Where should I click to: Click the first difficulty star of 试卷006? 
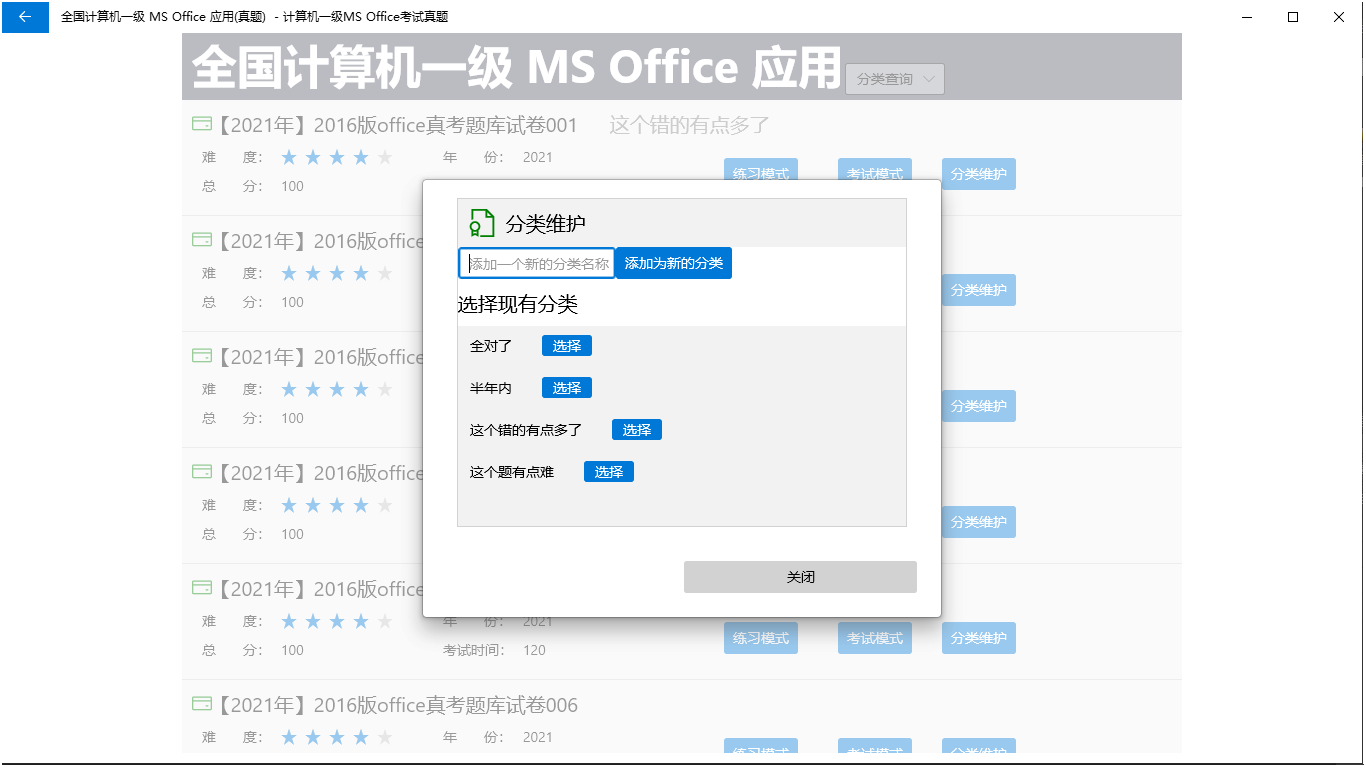point(289,737)
